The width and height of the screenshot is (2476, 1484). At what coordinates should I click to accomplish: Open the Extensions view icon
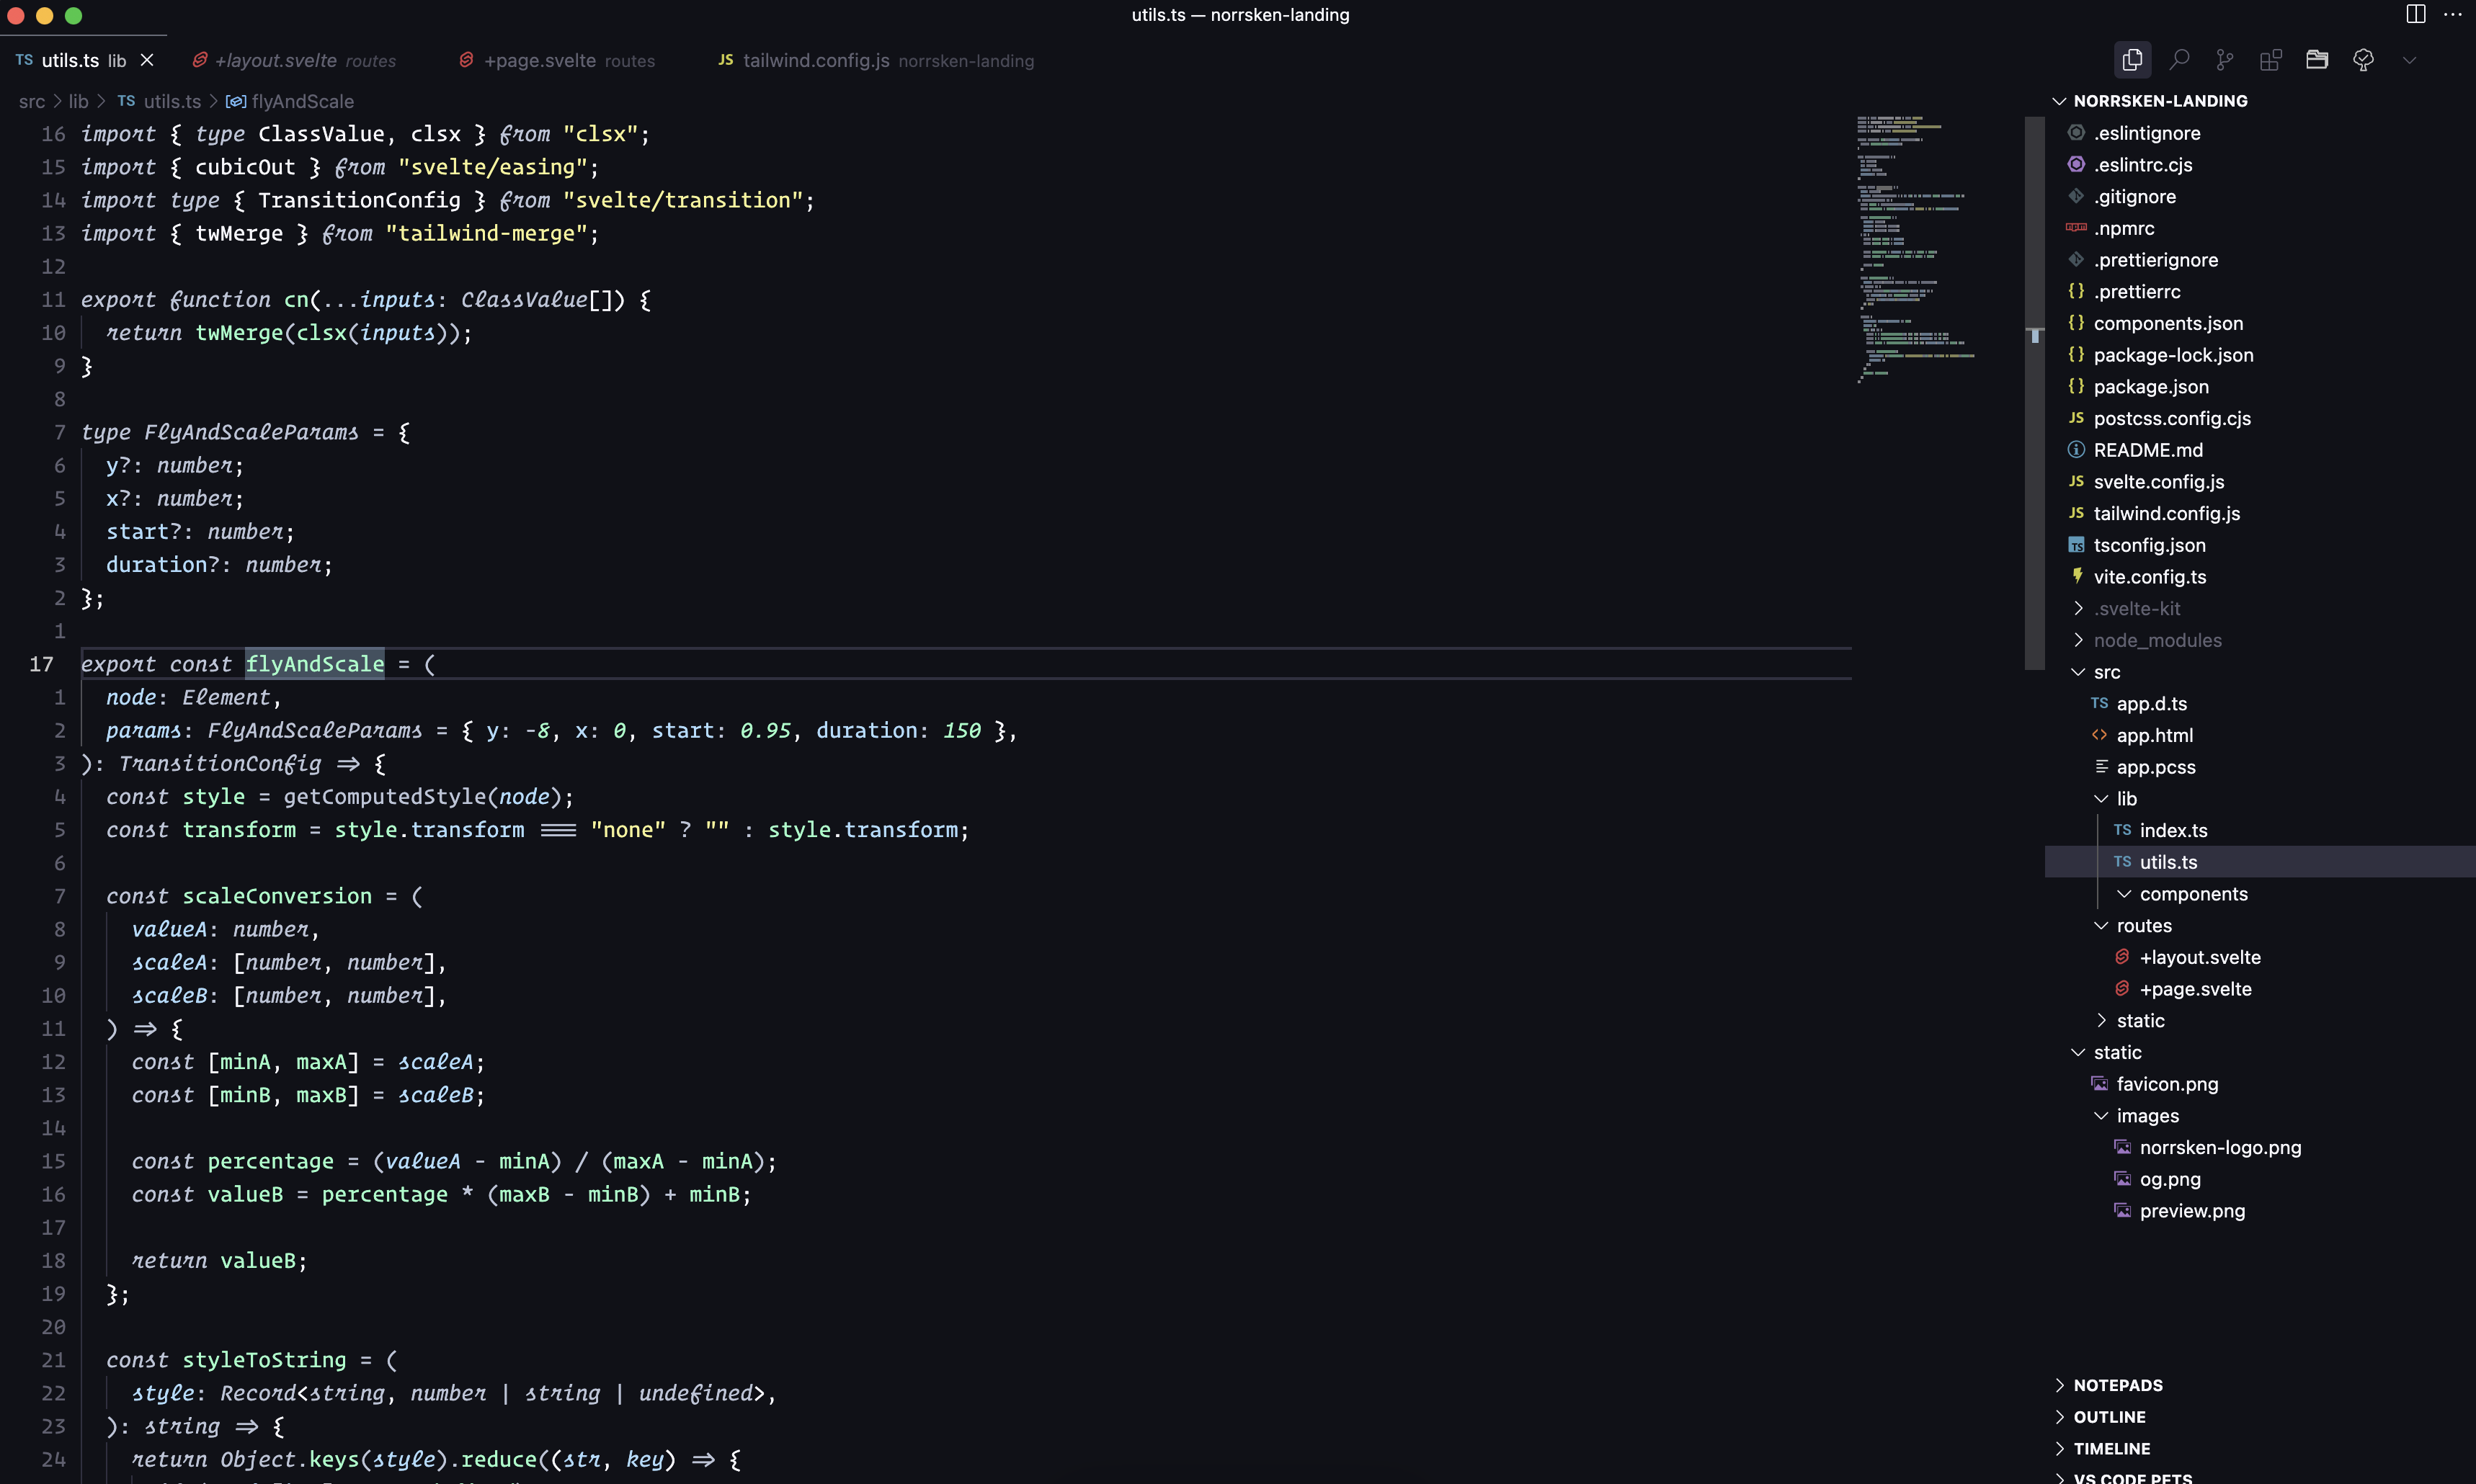(2271, 60)
